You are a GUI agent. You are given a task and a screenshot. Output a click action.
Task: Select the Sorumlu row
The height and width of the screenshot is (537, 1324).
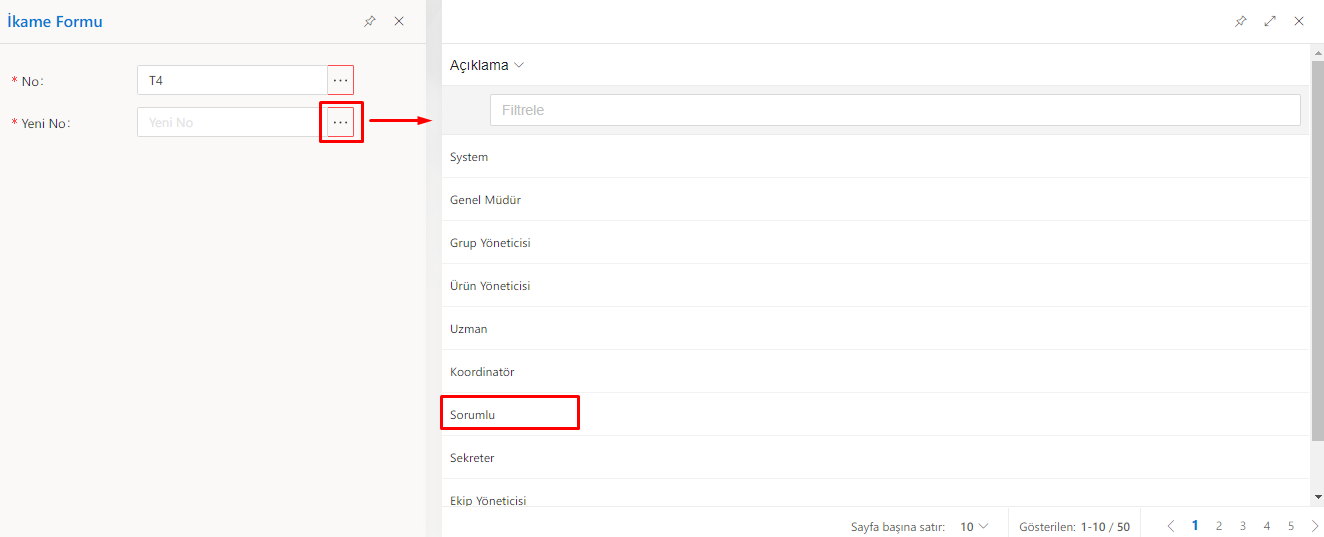tap(473, 414)
